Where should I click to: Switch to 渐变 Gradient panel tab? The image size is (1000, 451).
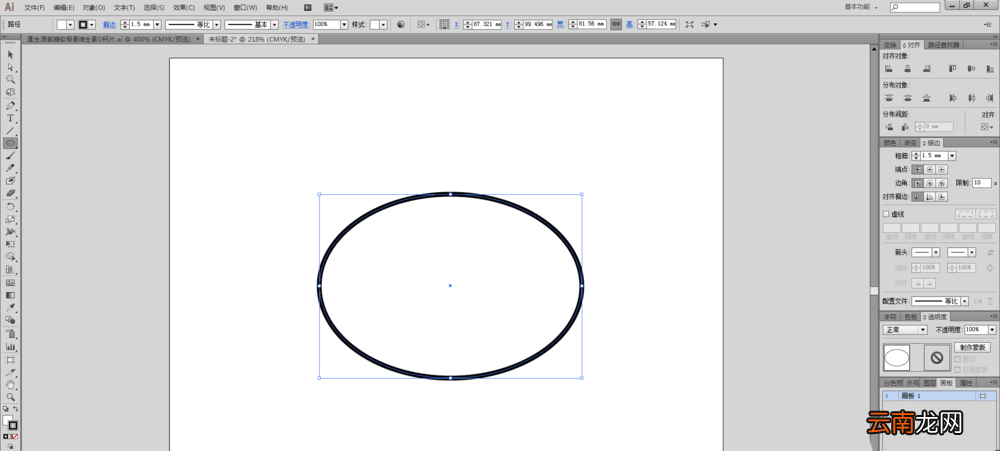point(910,143)
